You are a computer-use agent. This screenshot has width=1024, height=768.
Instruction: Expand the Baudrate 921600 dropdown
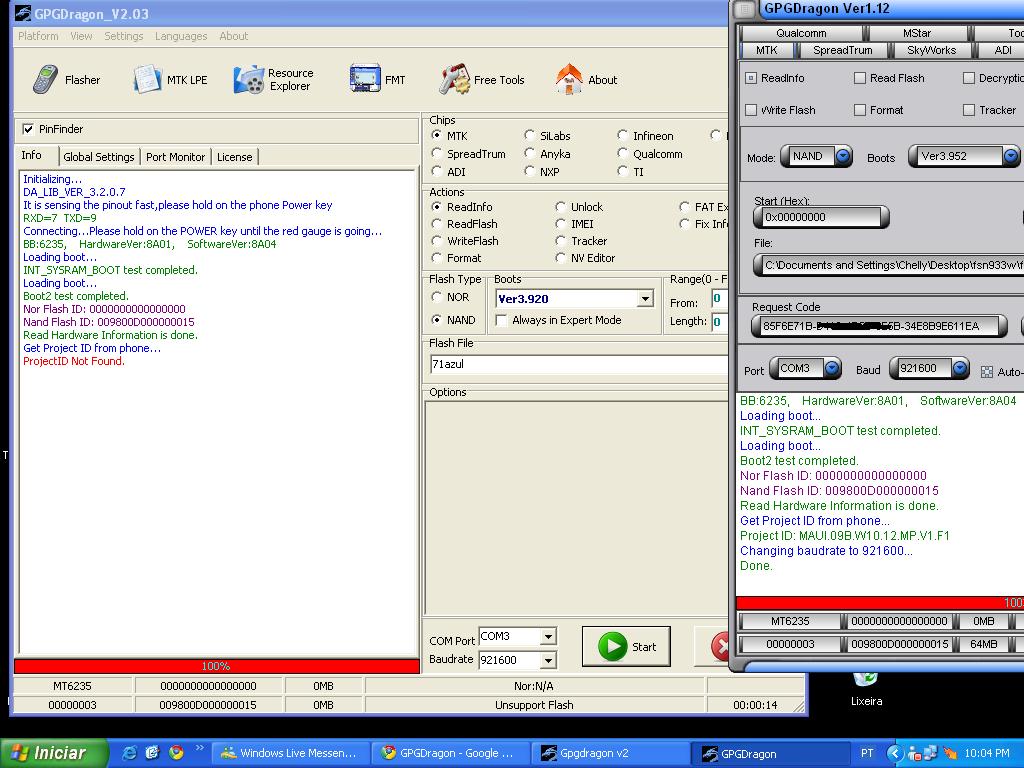(549, 660)
